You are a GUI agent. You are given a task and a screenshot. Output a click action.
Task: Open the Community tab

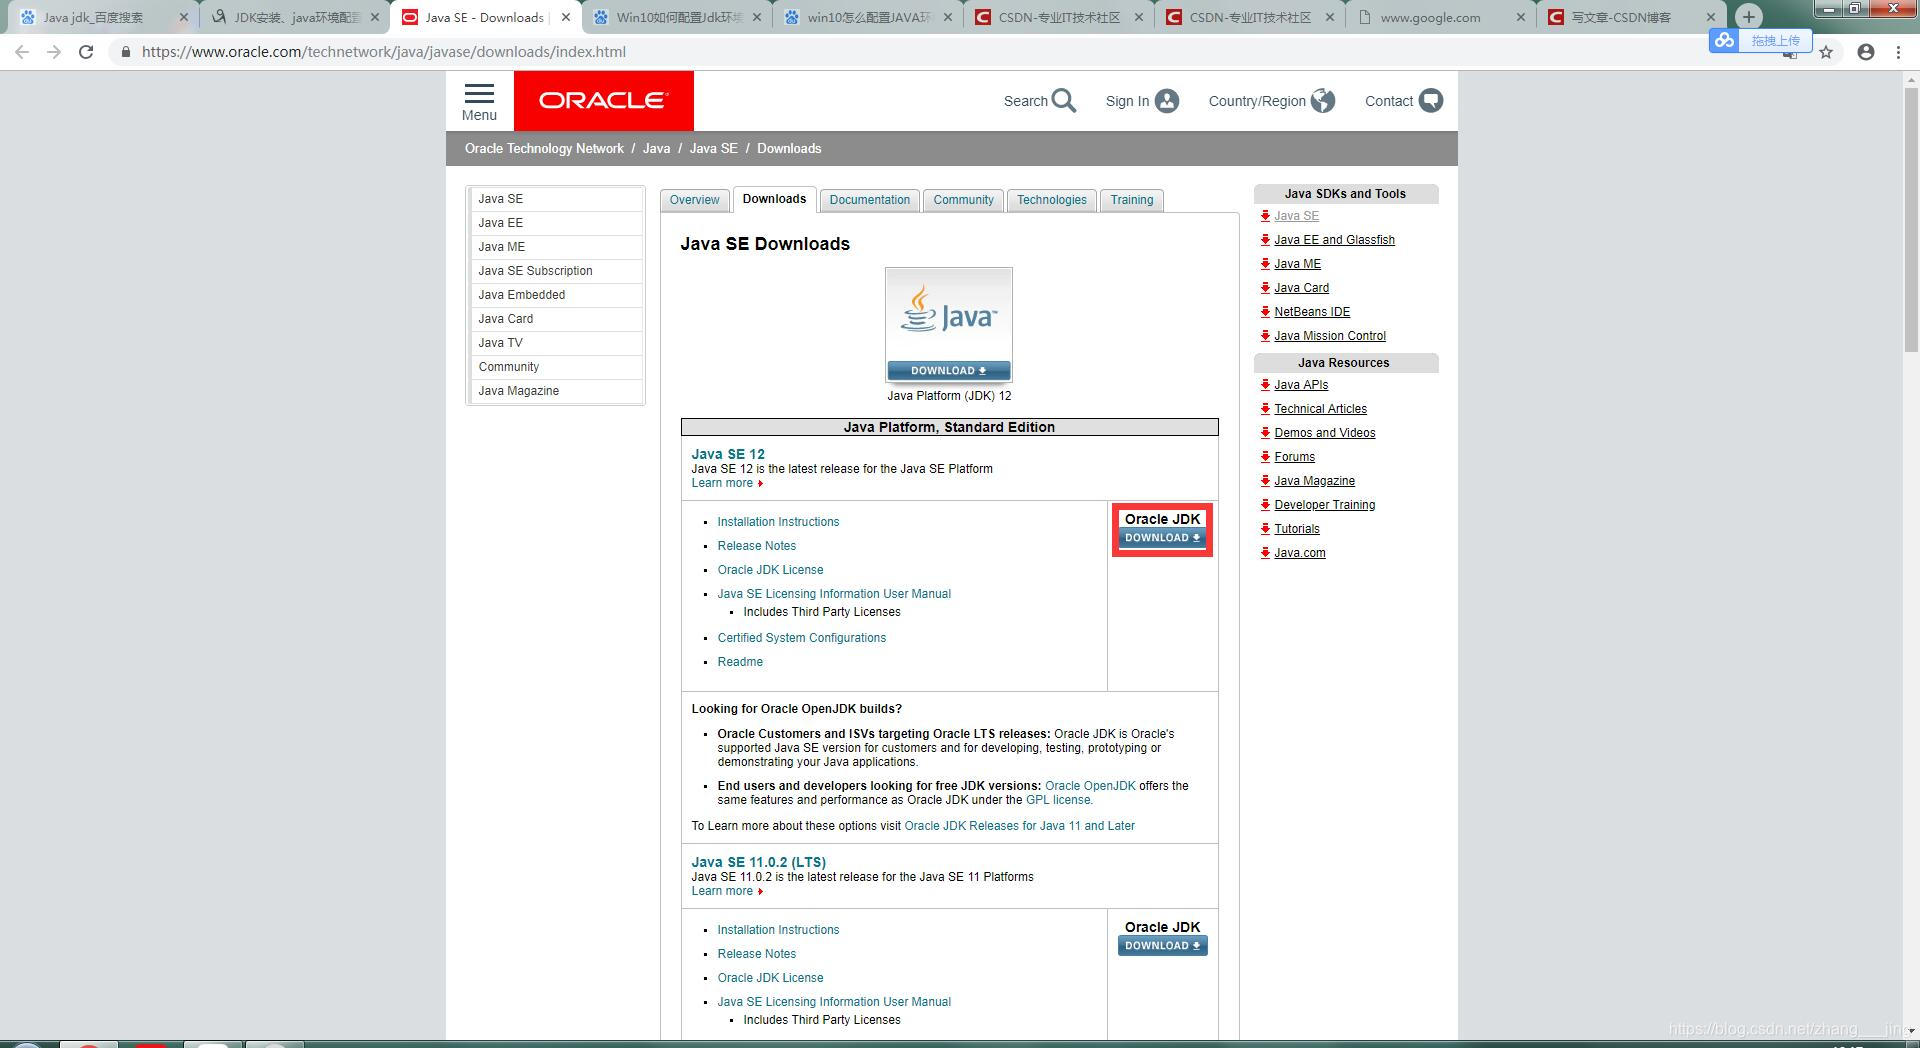point(963,200)
